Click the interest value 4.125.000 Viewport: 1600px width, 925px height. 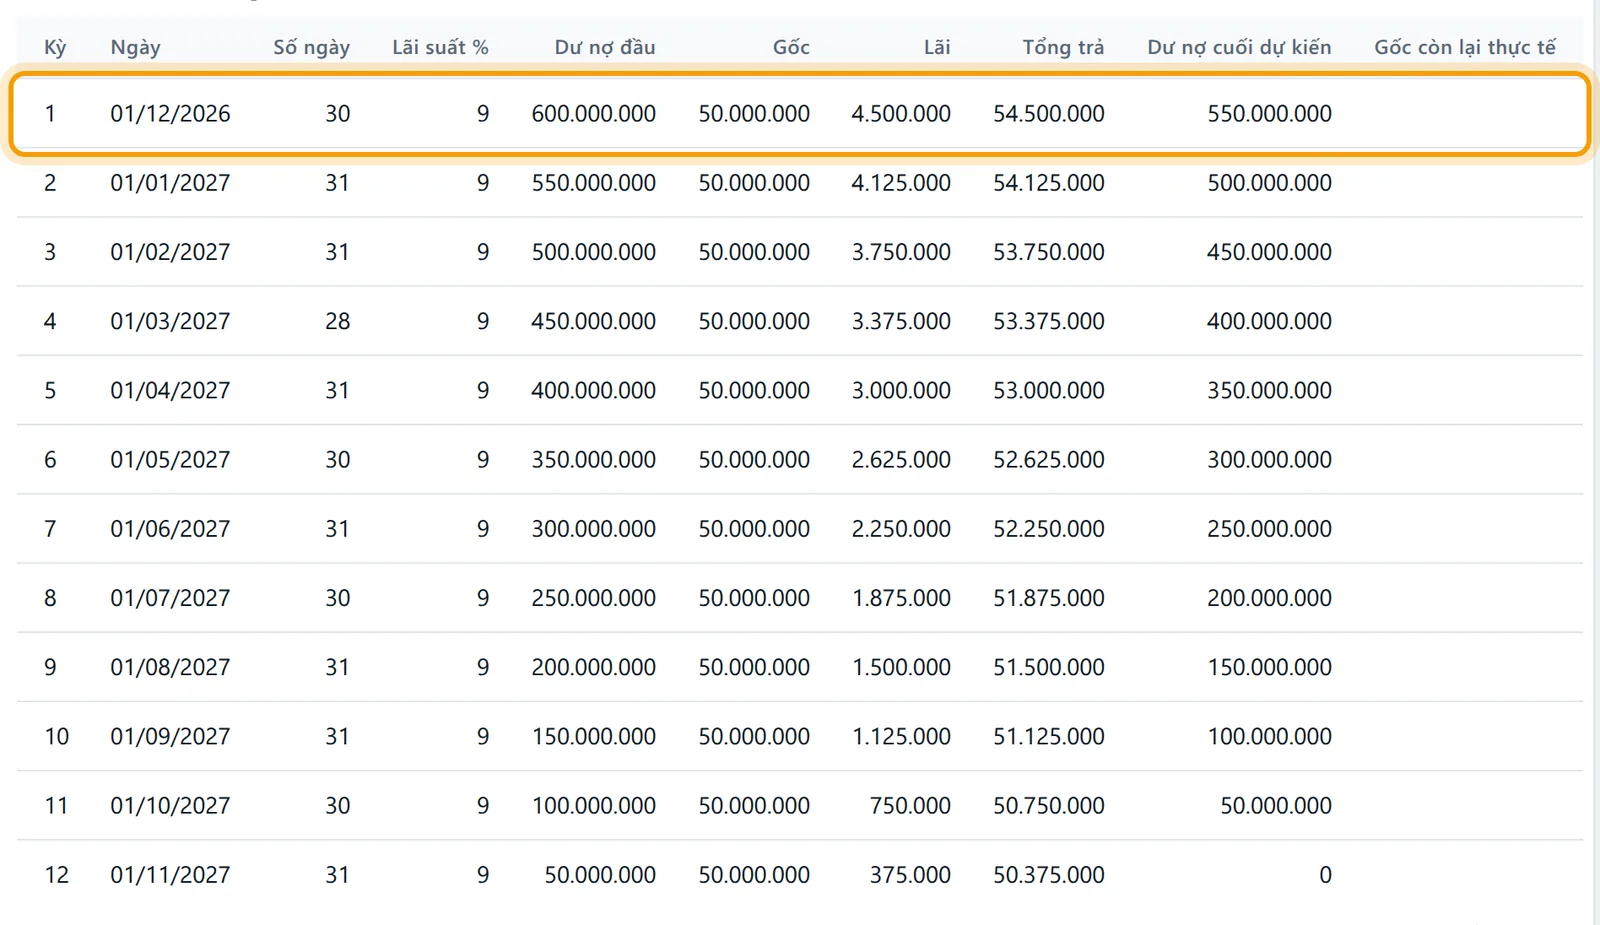pyautogui.click(x=901, y=183)
